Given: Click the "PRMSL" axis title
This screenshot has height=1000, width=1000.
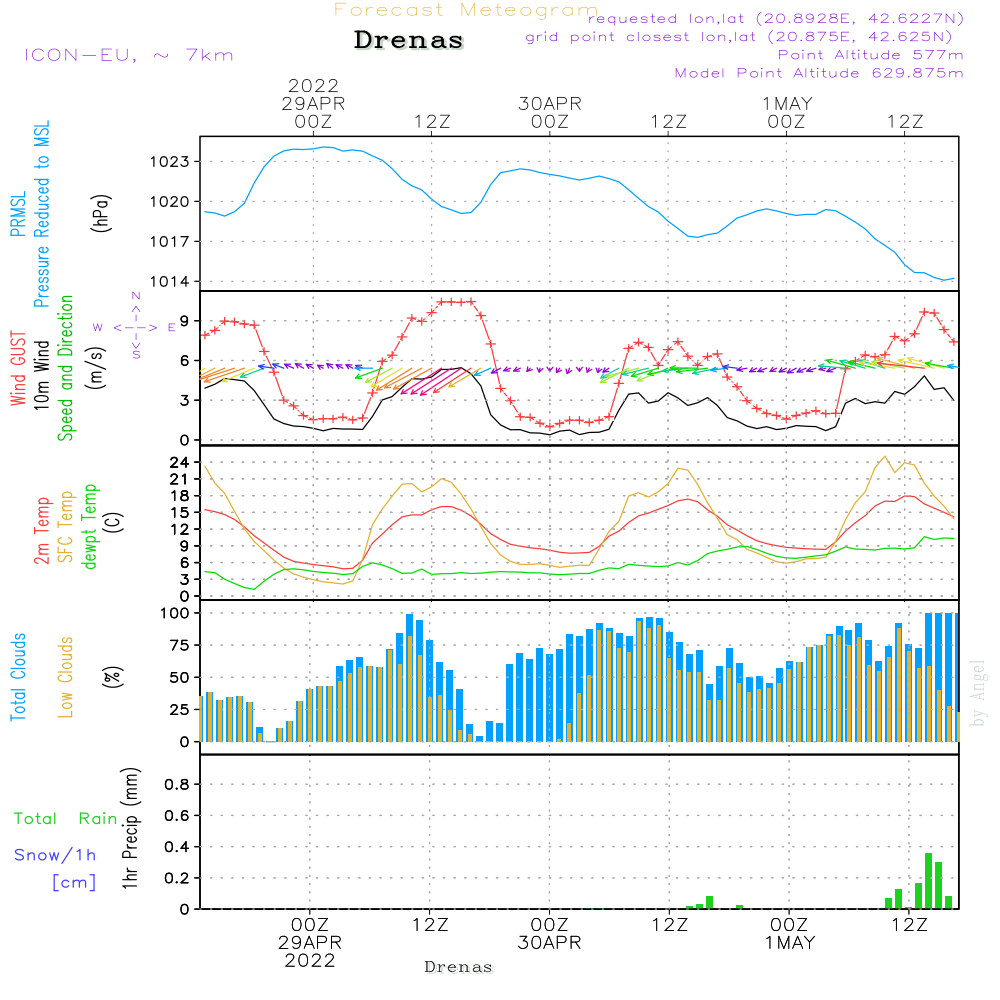Looking at the screenshot, I should click(18, 214).
